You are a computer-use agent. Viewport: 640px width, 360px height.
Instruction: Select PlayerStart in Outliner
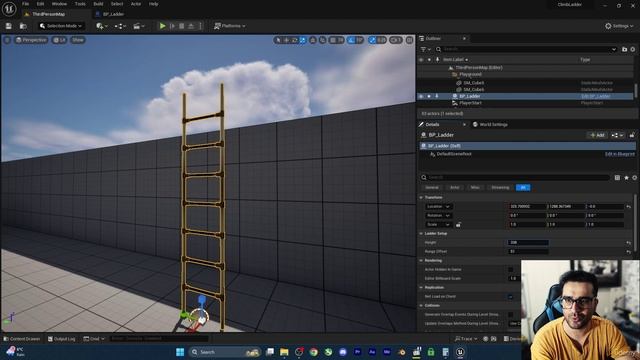(470, 103)
